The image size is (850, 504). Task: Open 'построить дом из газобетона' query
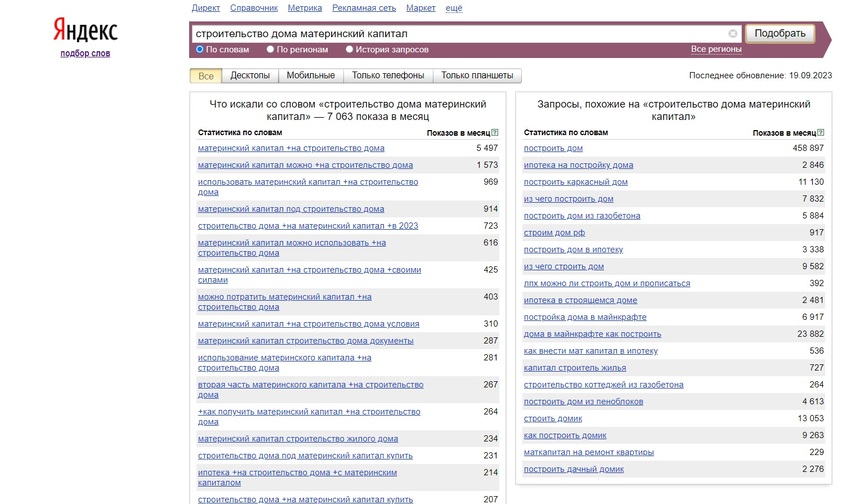pos(582,215)
